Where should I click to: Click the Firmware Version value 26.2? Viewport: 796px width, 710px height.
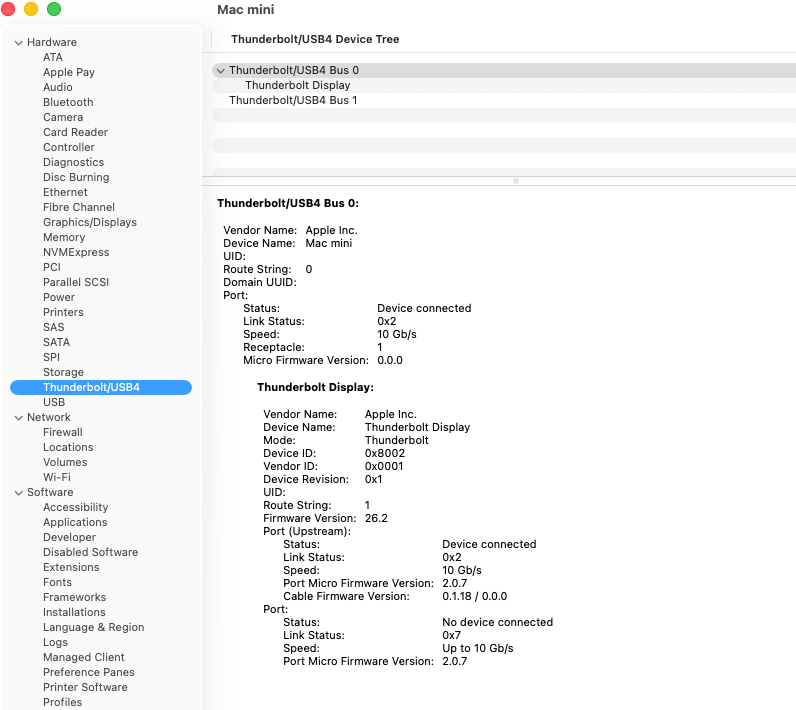pos(376,518)
